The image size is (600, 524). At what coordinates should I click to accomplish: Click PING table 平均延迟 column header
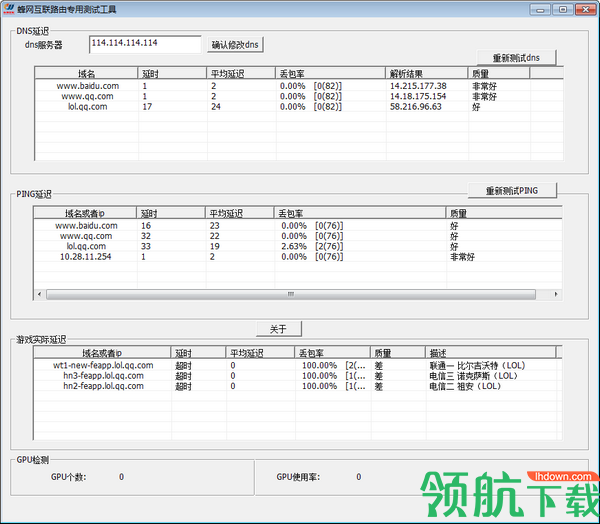(239, 213)
